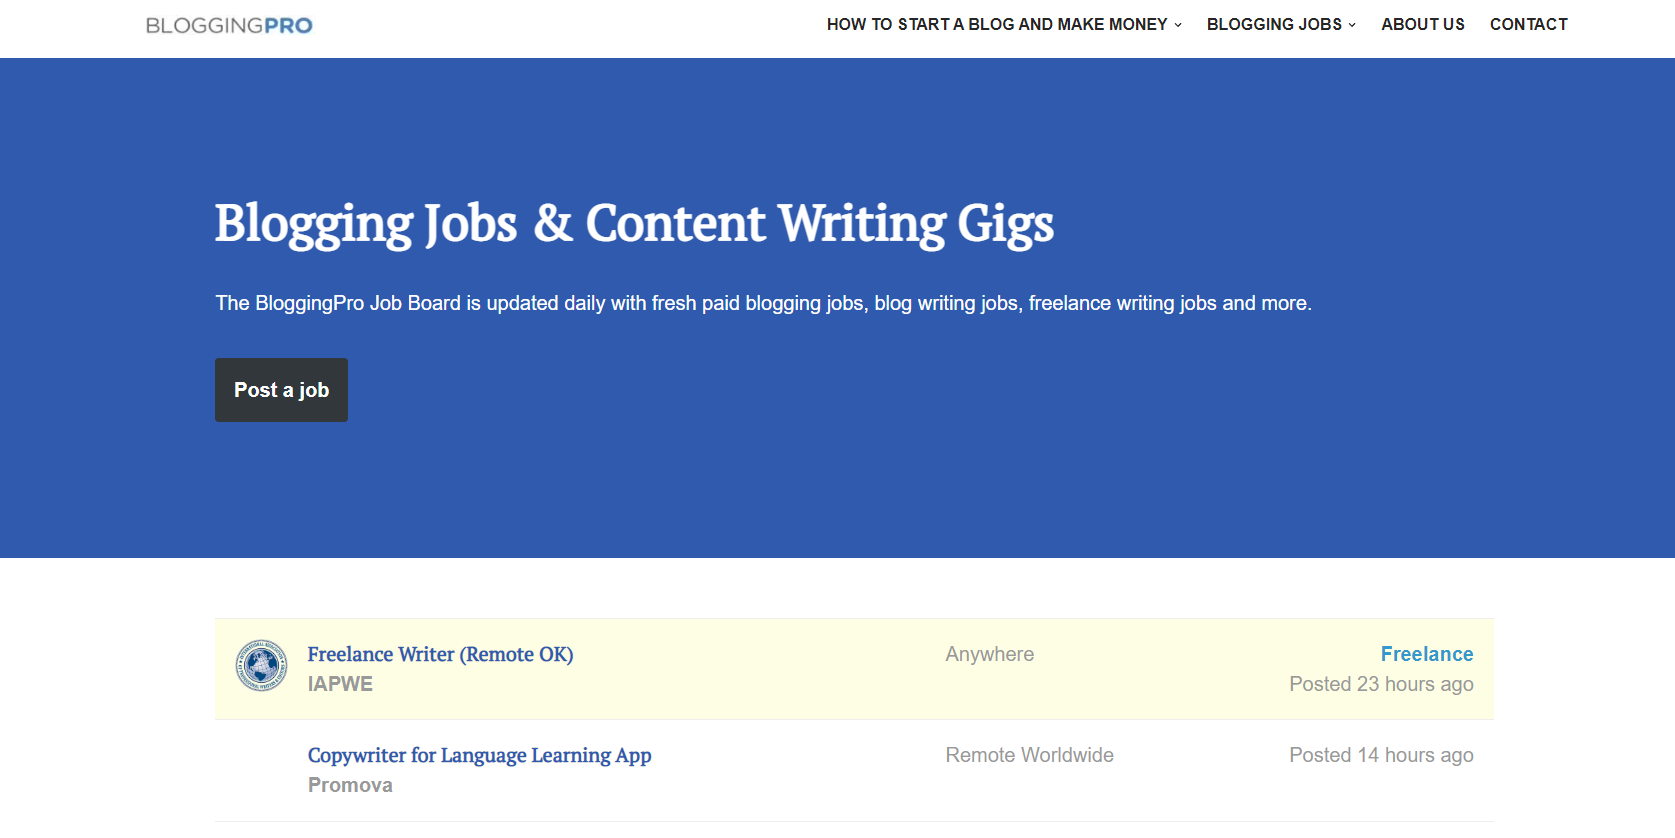Click the BloggingPro logo
The image size is (1675, 838).
click(x=229, y=25)
